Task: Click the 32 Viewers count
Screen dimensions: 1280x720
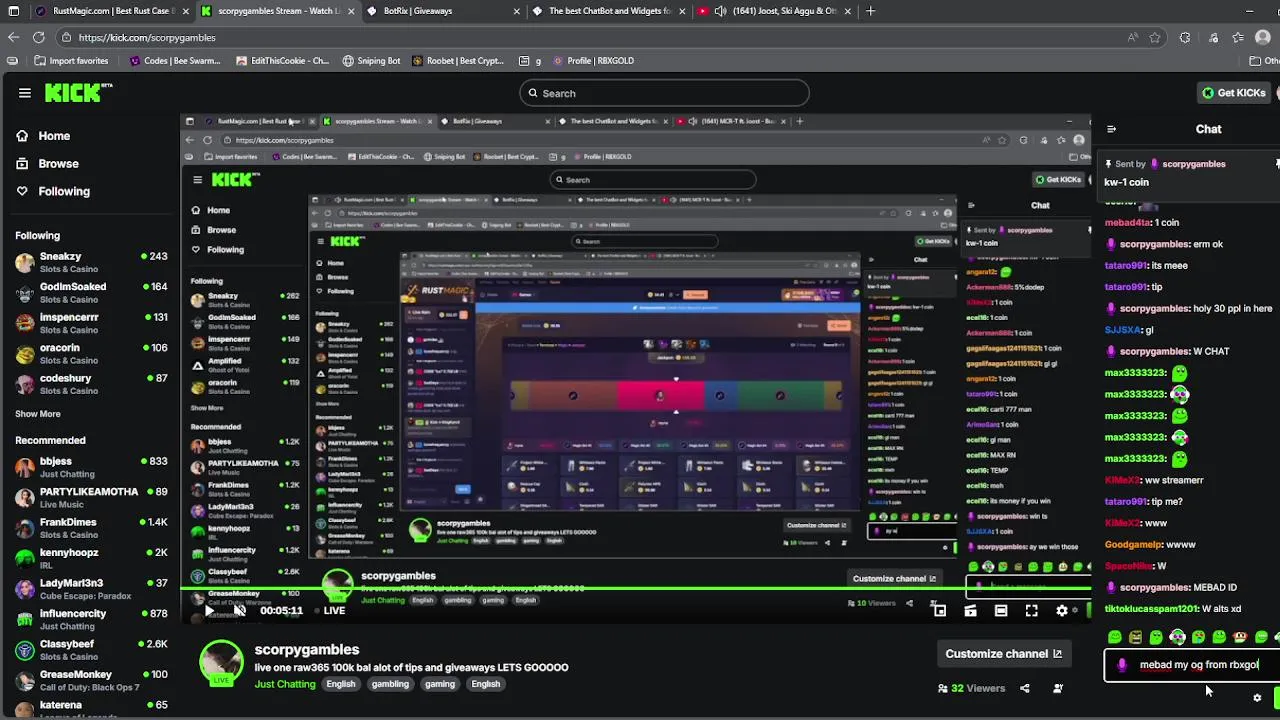Action: [971, 688]
